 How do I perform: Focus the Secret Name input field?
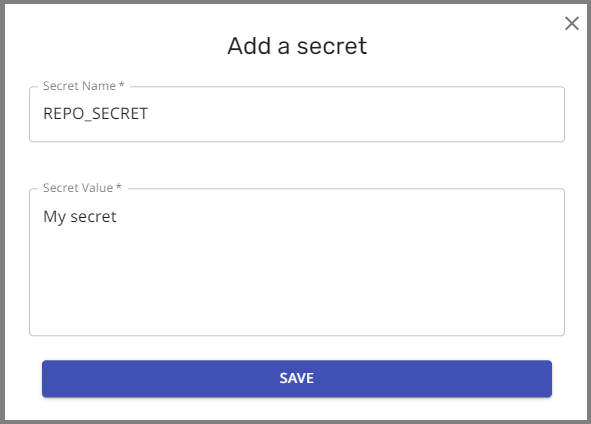297,114
